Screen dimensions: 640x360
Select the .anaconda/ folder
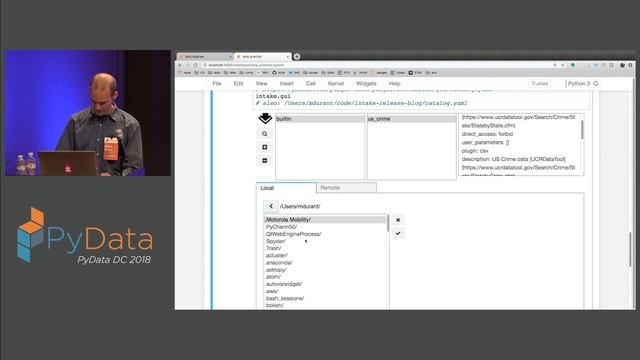[325, 263]
